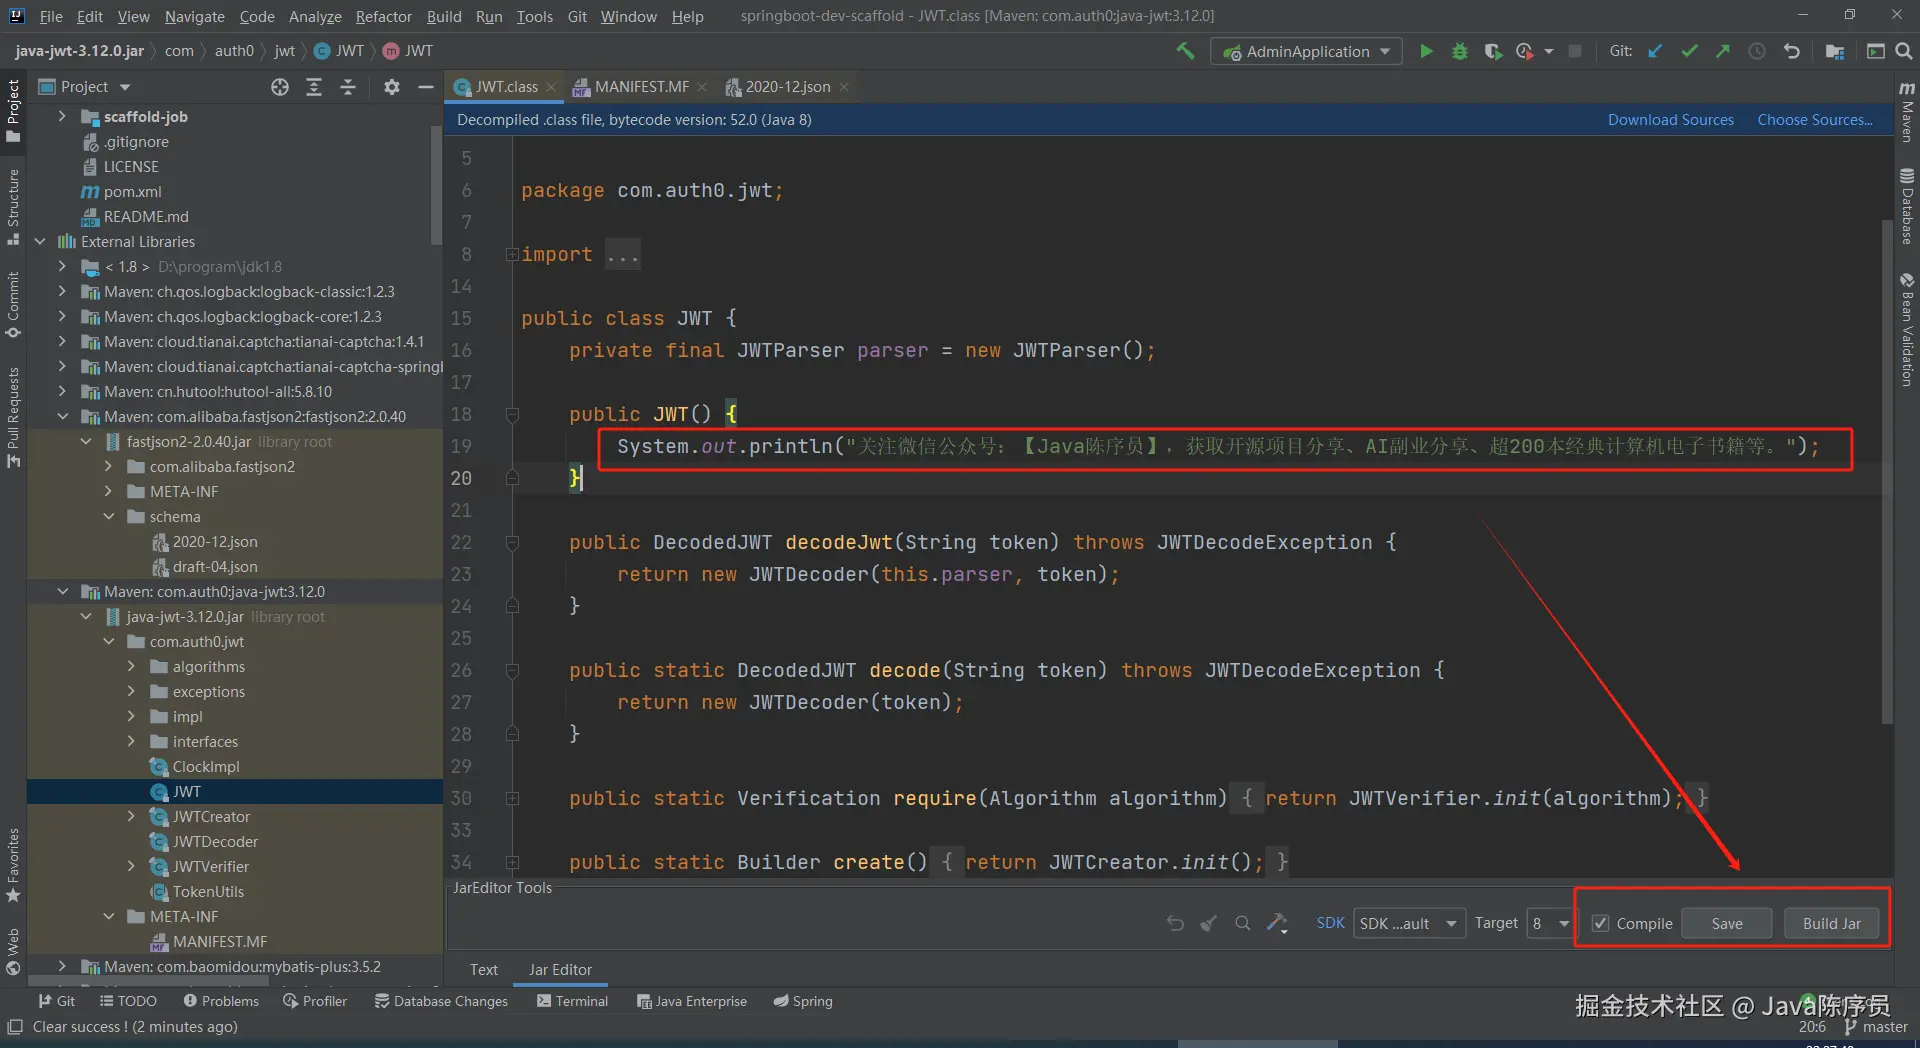Open the SDK default dropdown
The image size is (1920, 1048).
pos(1409,923)
